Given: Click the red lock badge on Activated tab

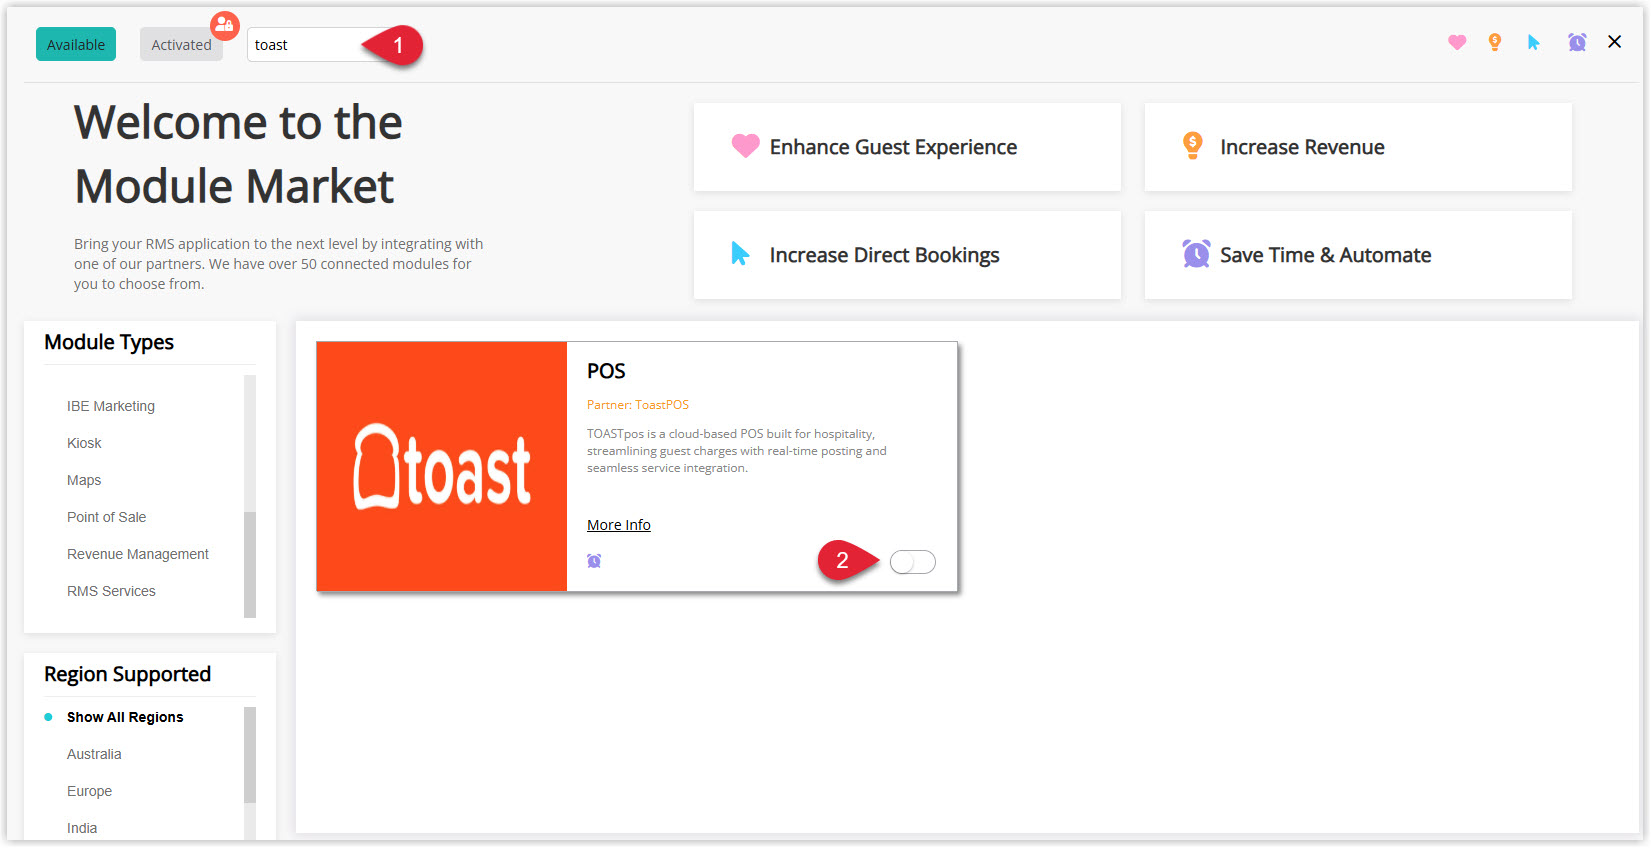Looking at the screenshot, I should point(225,25).
